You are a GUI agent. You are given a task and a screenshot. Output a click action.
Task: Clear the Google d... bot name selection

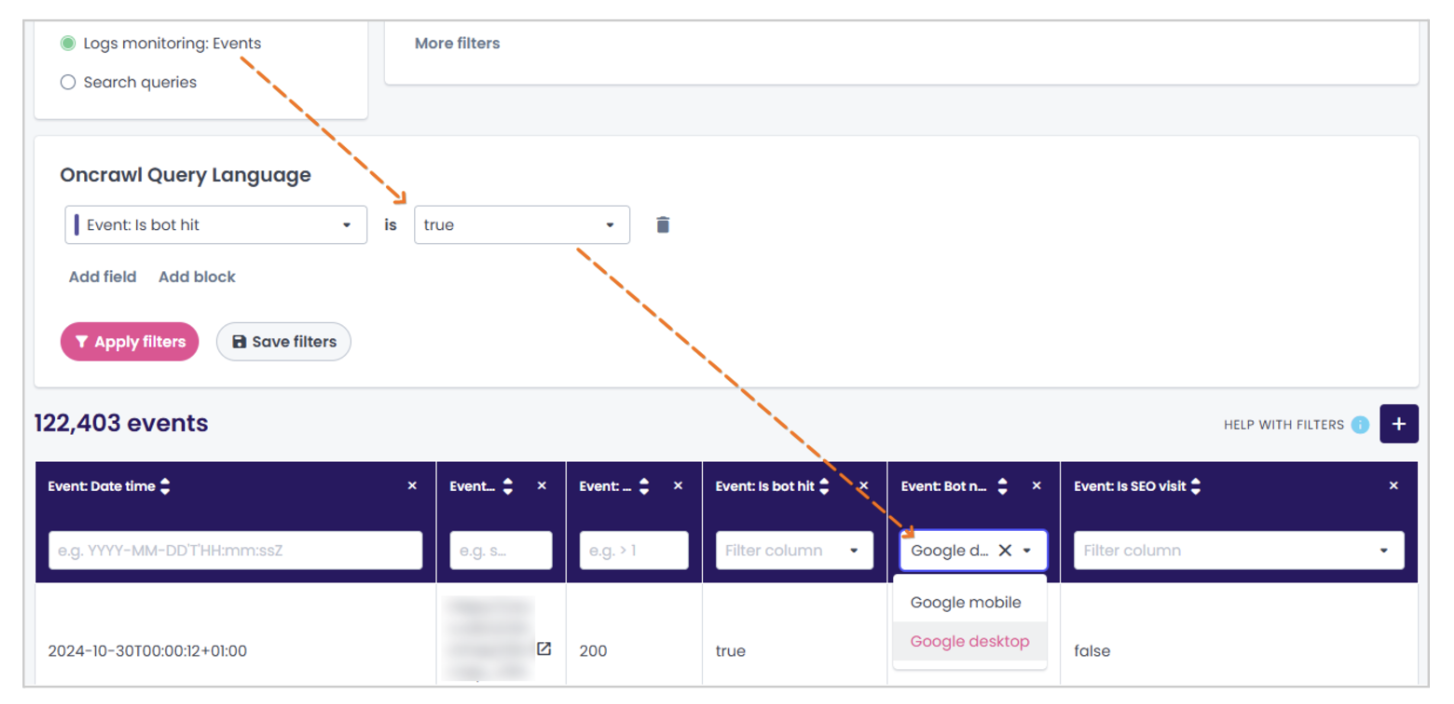point(1005,550)
